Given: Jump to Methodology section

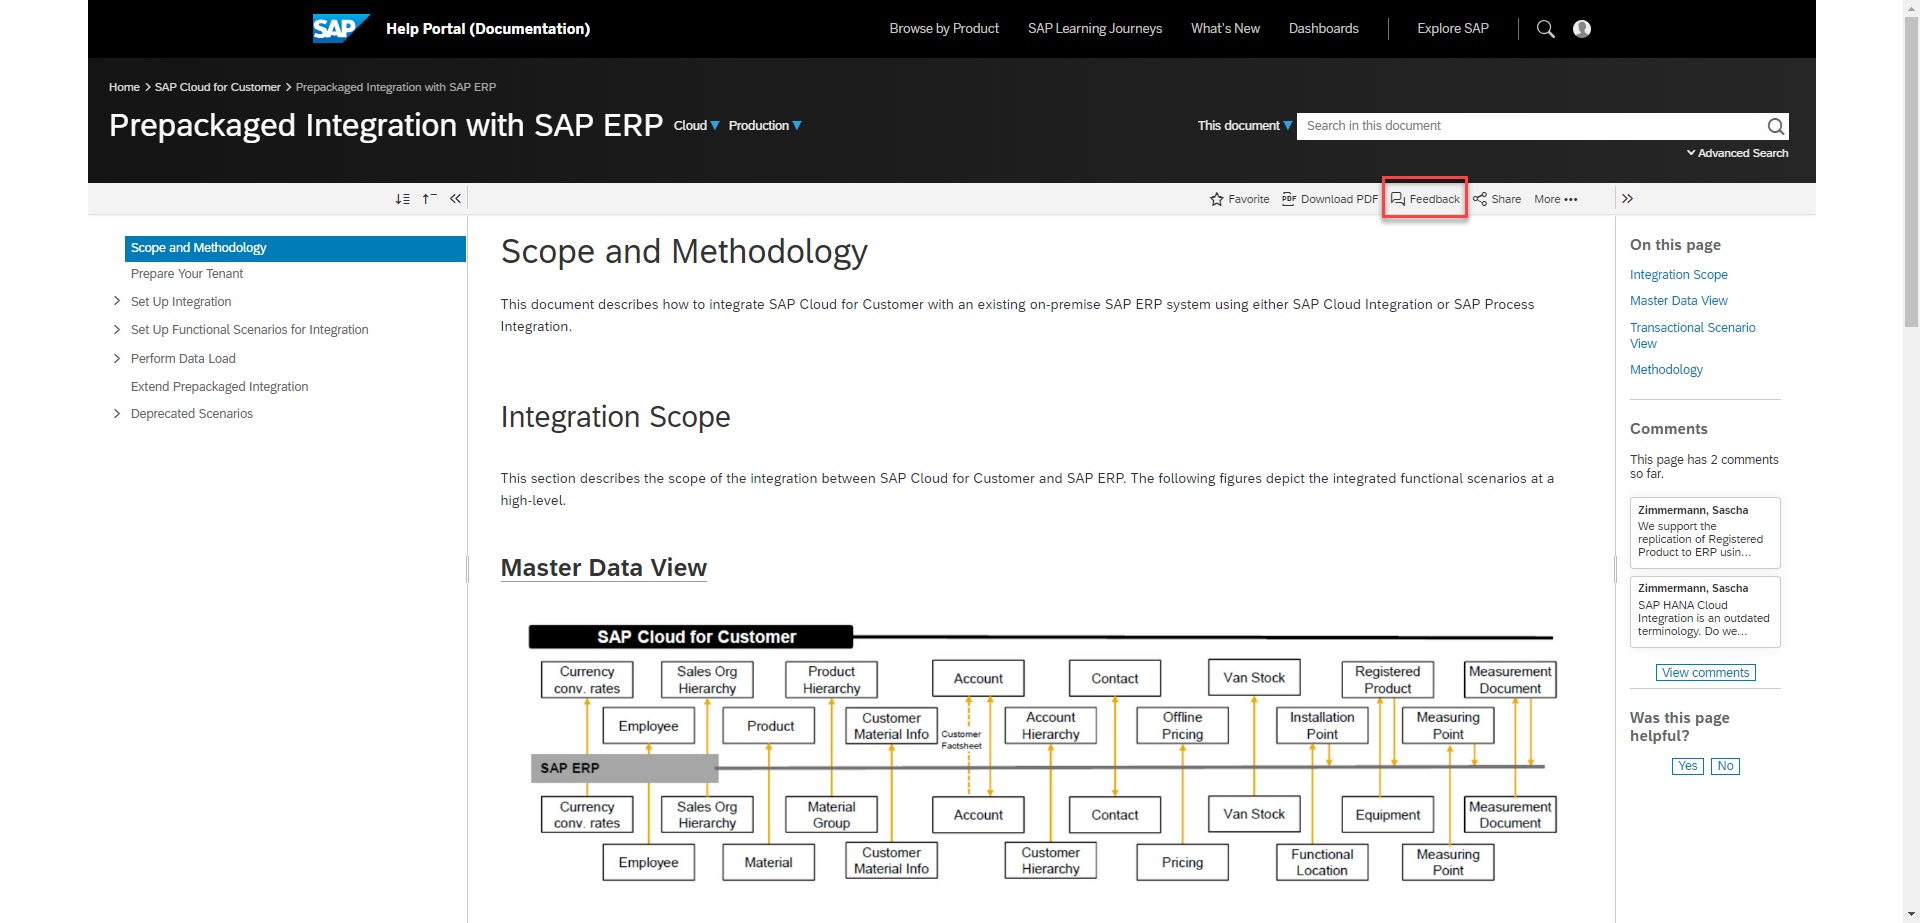Looking at the screenshot, I should click(x=1666, y=370).
